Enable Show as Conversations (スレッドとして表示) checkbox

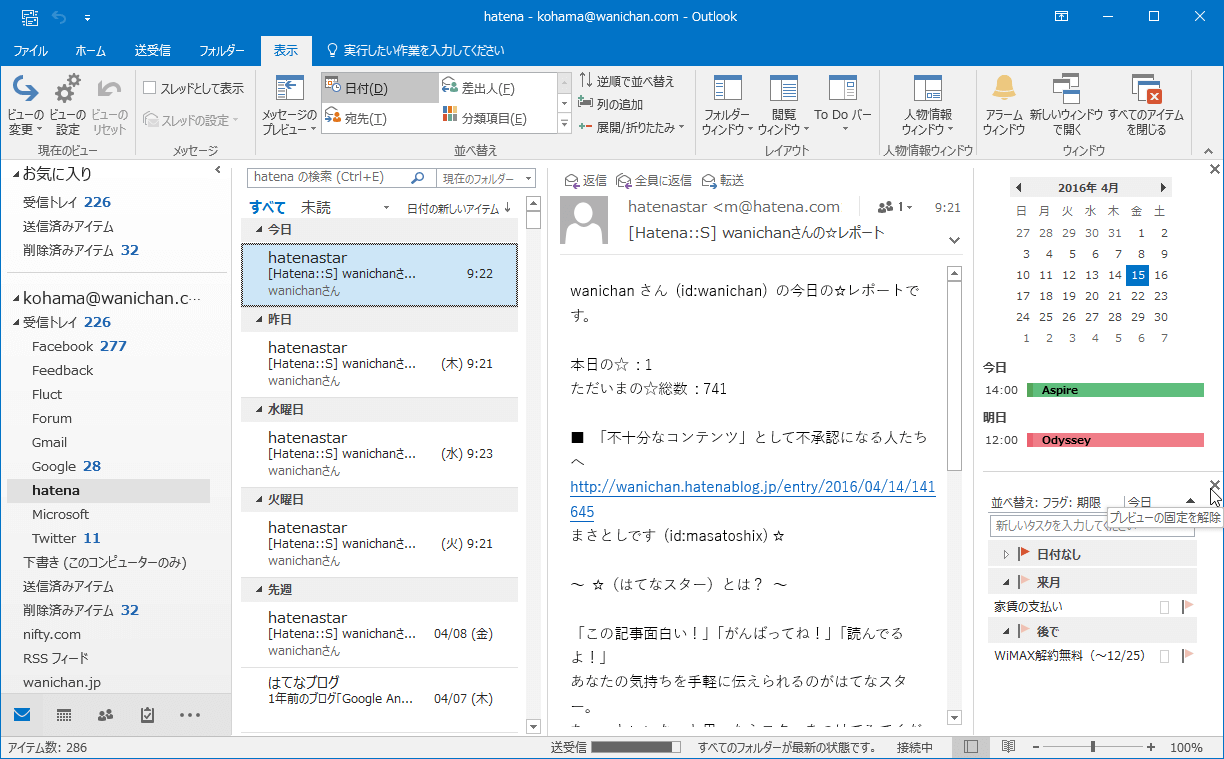coord(150,88)
